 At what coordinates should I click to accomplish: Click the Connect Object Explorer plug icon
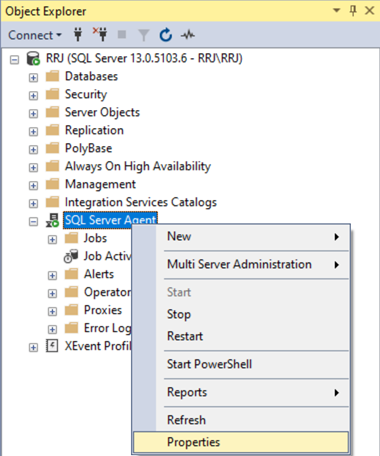(78, 35)
